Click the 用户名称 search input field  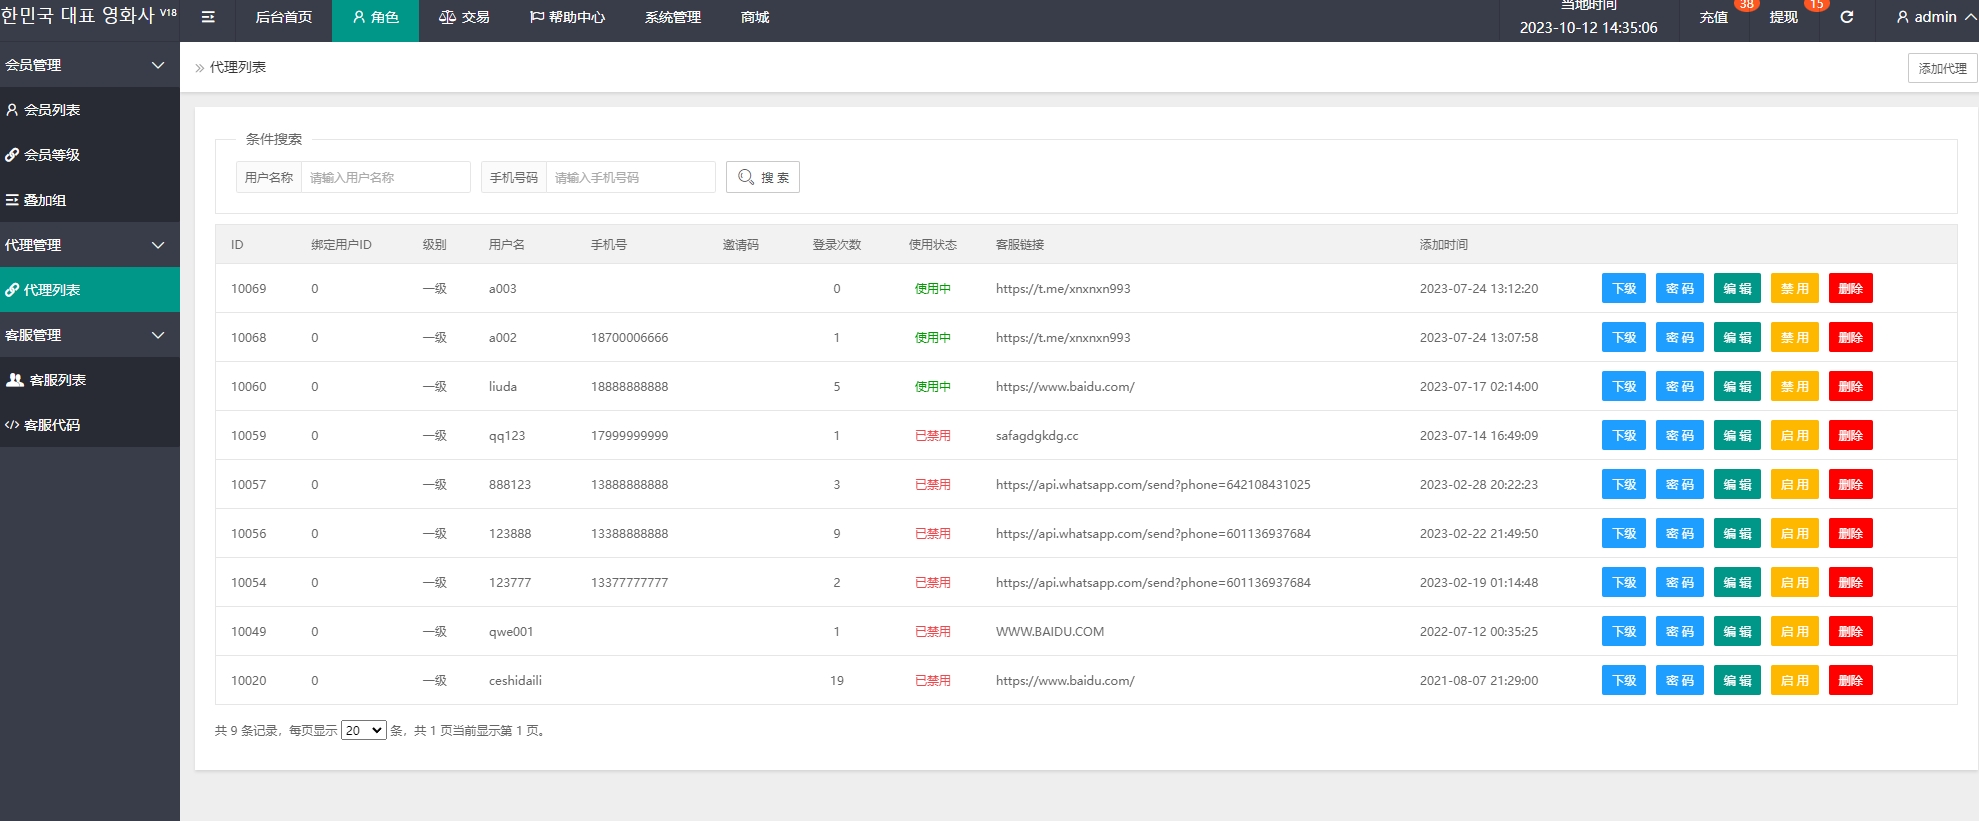(385, 177)
